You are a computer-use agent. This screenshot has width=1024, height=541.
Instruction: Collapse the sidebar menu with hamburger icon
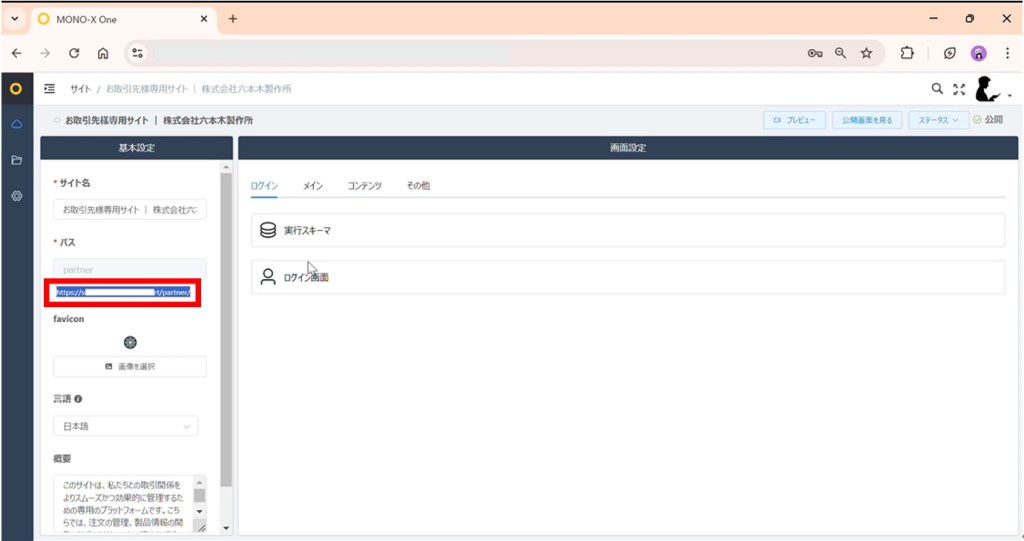(x=50, y=89)
